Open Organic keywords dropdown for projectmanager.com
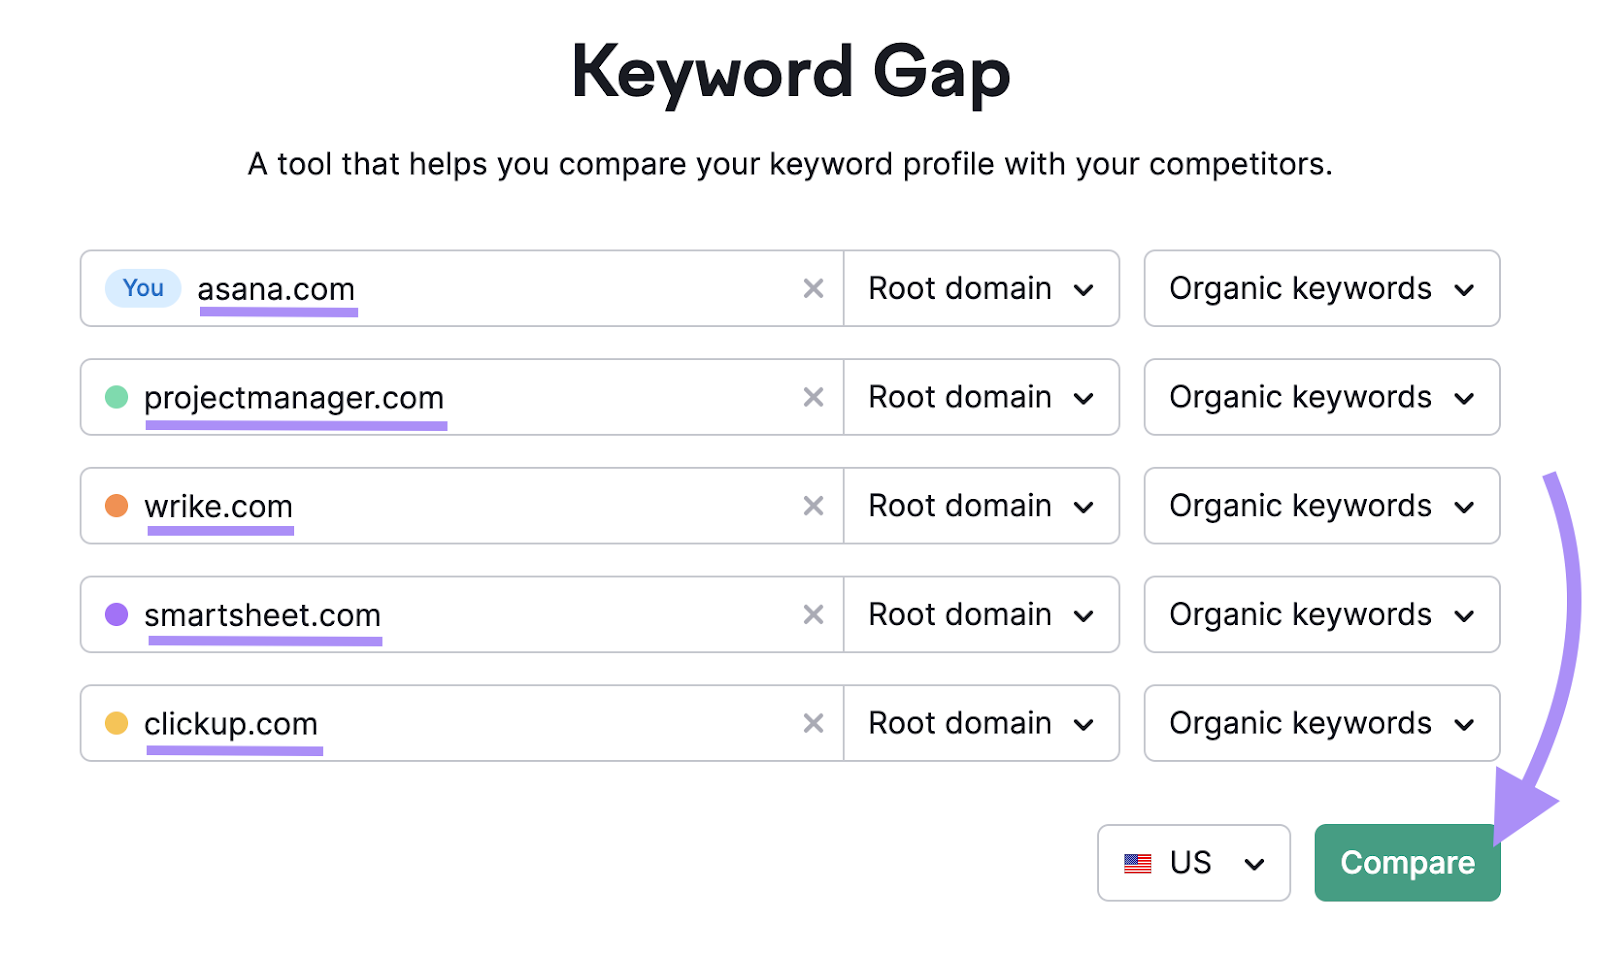 1321,397
